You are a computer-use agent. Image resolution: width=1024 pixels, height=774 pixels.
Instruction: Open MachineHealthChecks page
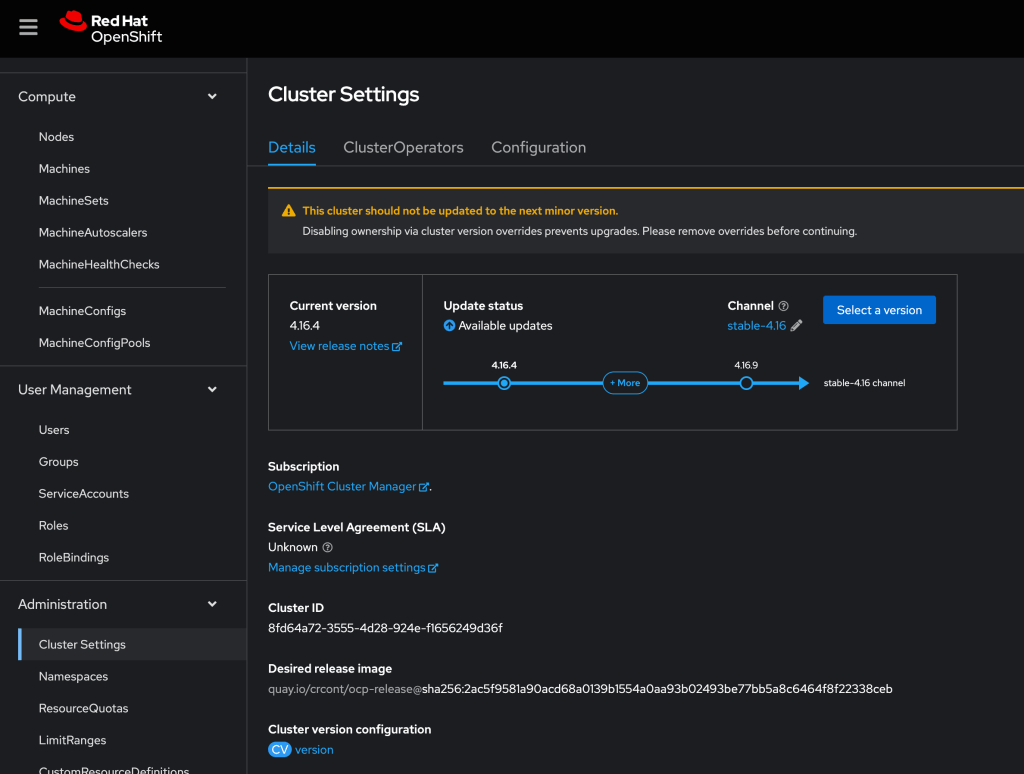[x=99, y=265]
